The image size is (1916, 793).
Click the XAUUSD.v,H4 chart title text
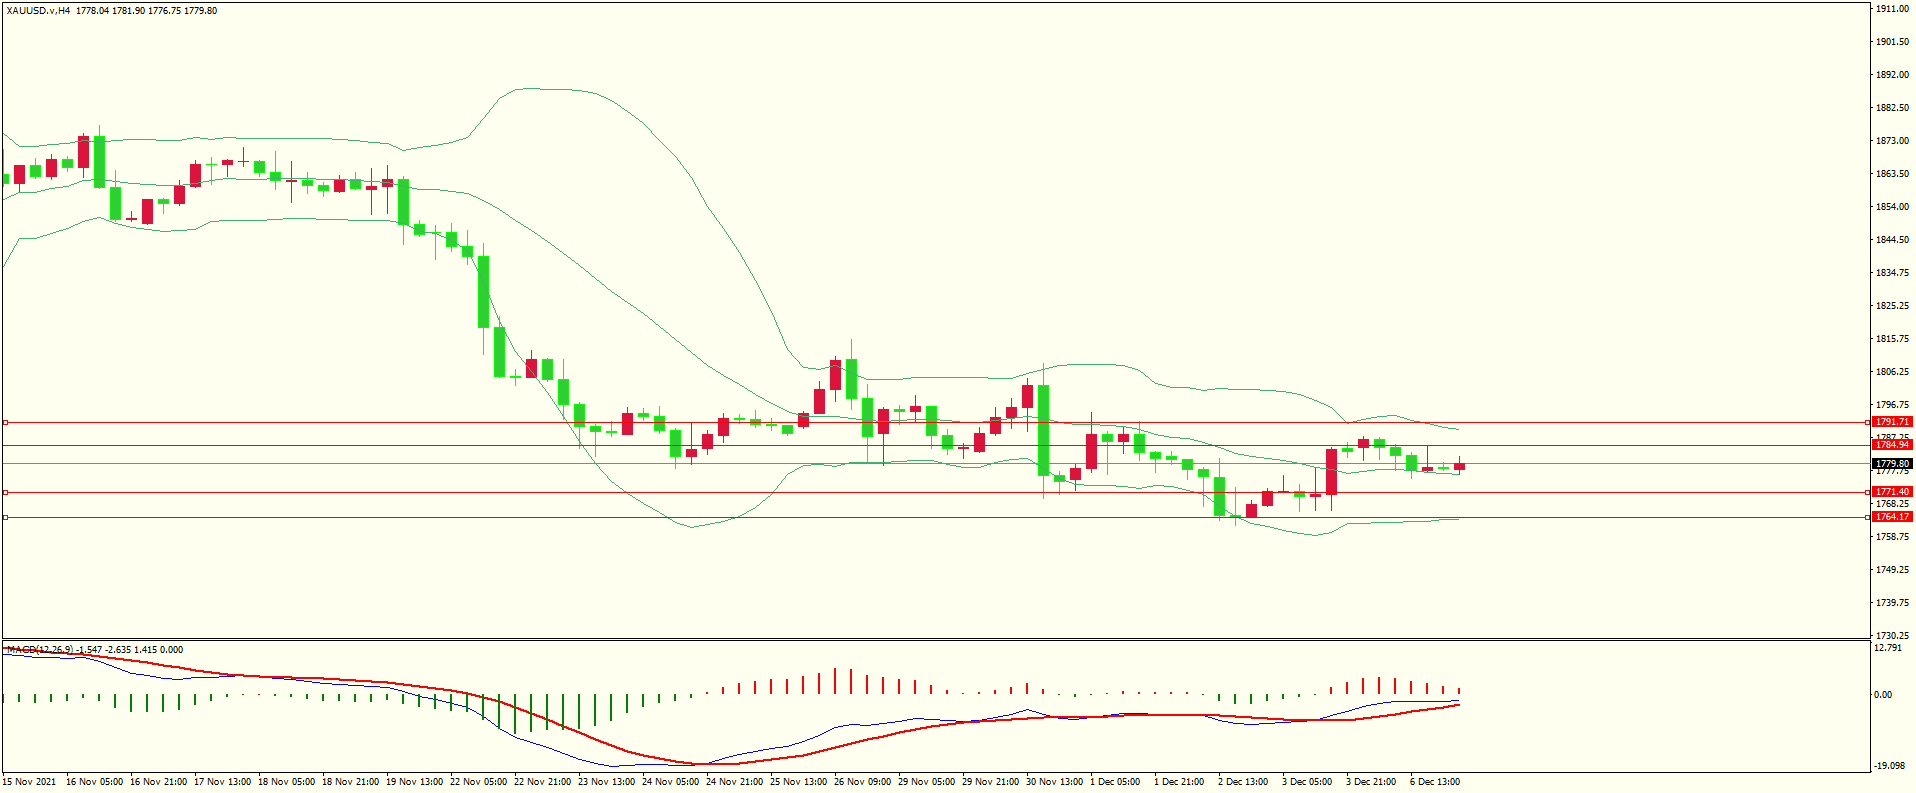38,11
